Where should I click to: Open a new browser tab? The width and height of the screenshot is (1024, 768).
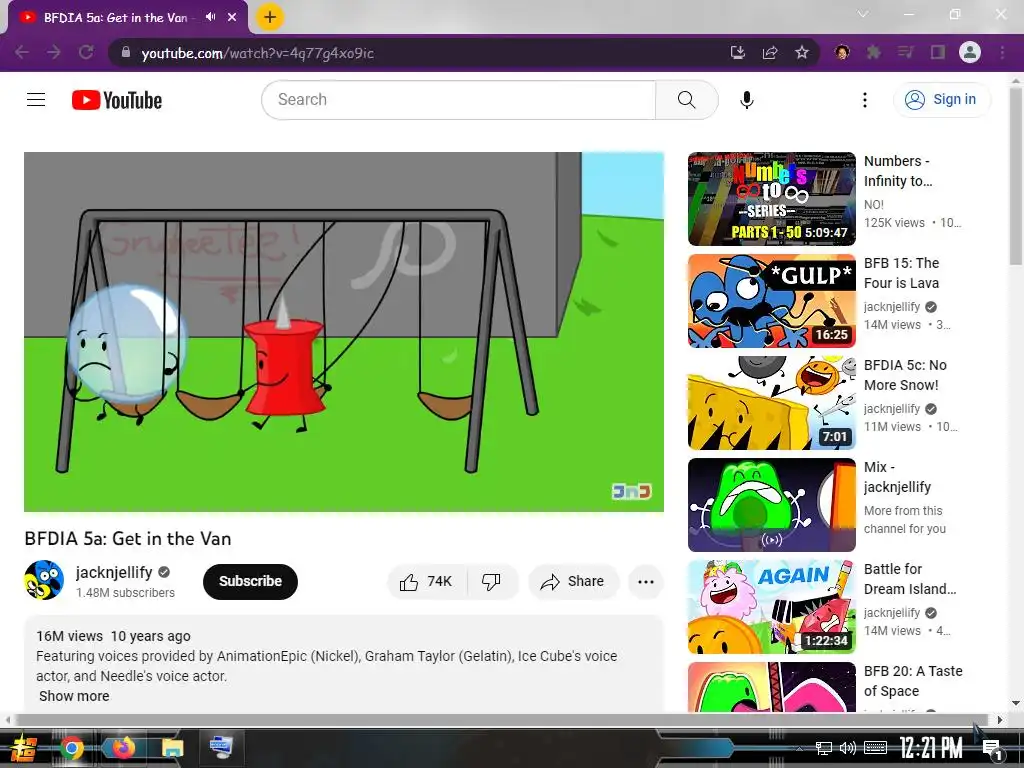point(270,17)
